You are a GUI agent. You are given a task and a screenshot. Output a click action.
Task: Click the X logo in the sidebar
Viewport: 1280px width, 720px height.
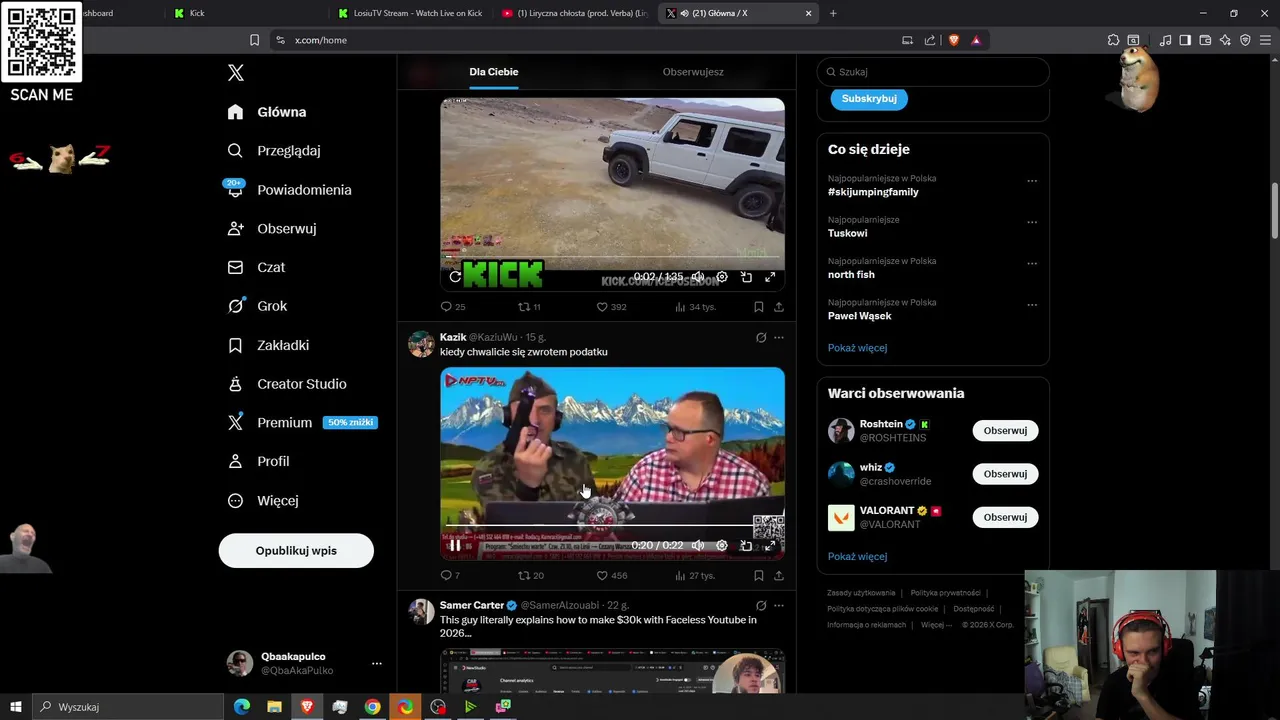coord(236,73)
